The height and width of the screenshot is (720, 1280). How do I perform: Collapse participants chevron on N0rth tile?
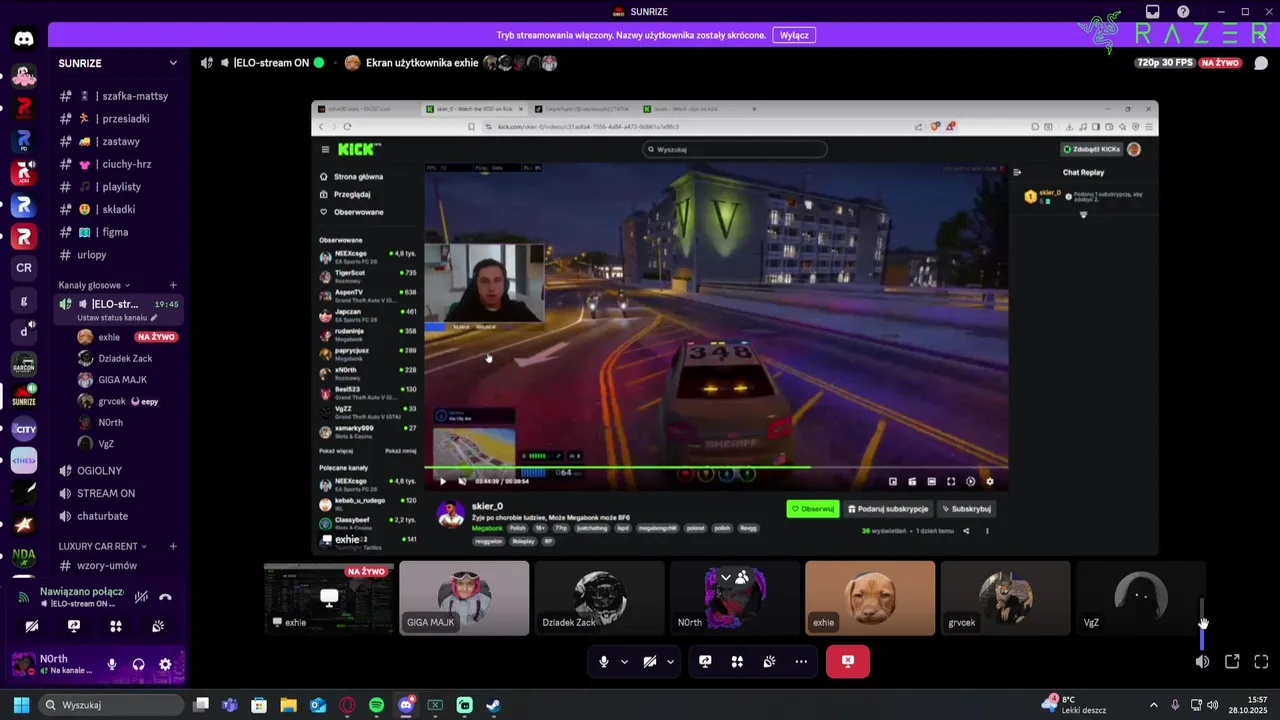tap(726, 577)
